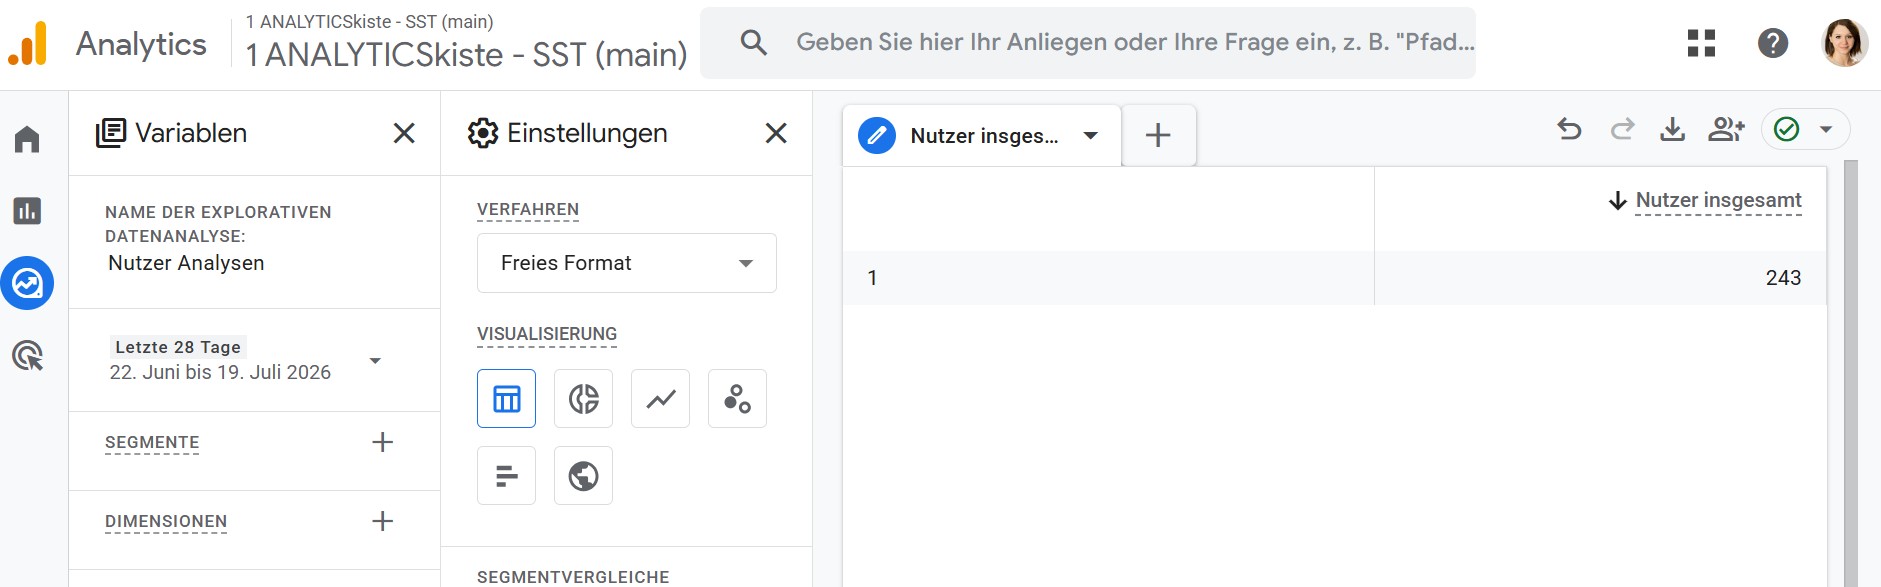
Task: Sort by Nutzer insgesamt column header
Action: click(x=1718, y=201)
